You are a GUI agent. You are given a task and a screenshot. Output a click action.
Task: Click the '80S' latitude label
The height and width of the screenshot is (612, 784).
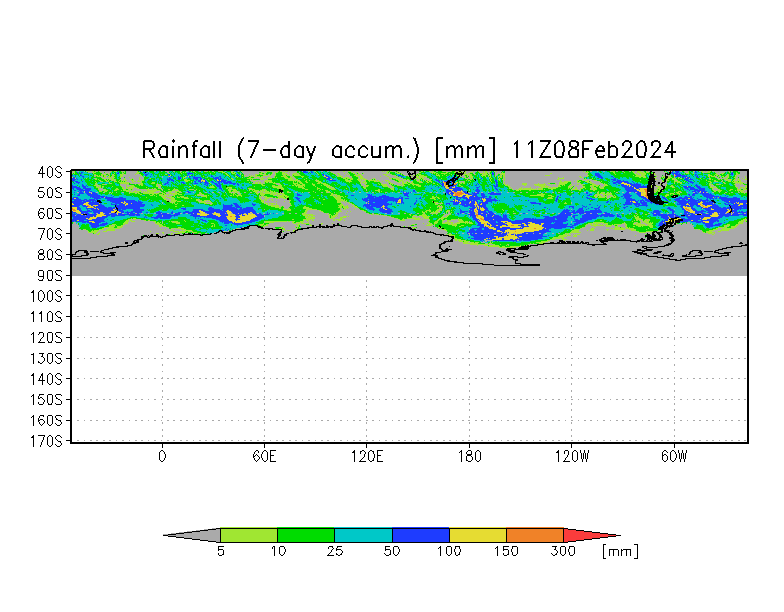pos(50,255)
